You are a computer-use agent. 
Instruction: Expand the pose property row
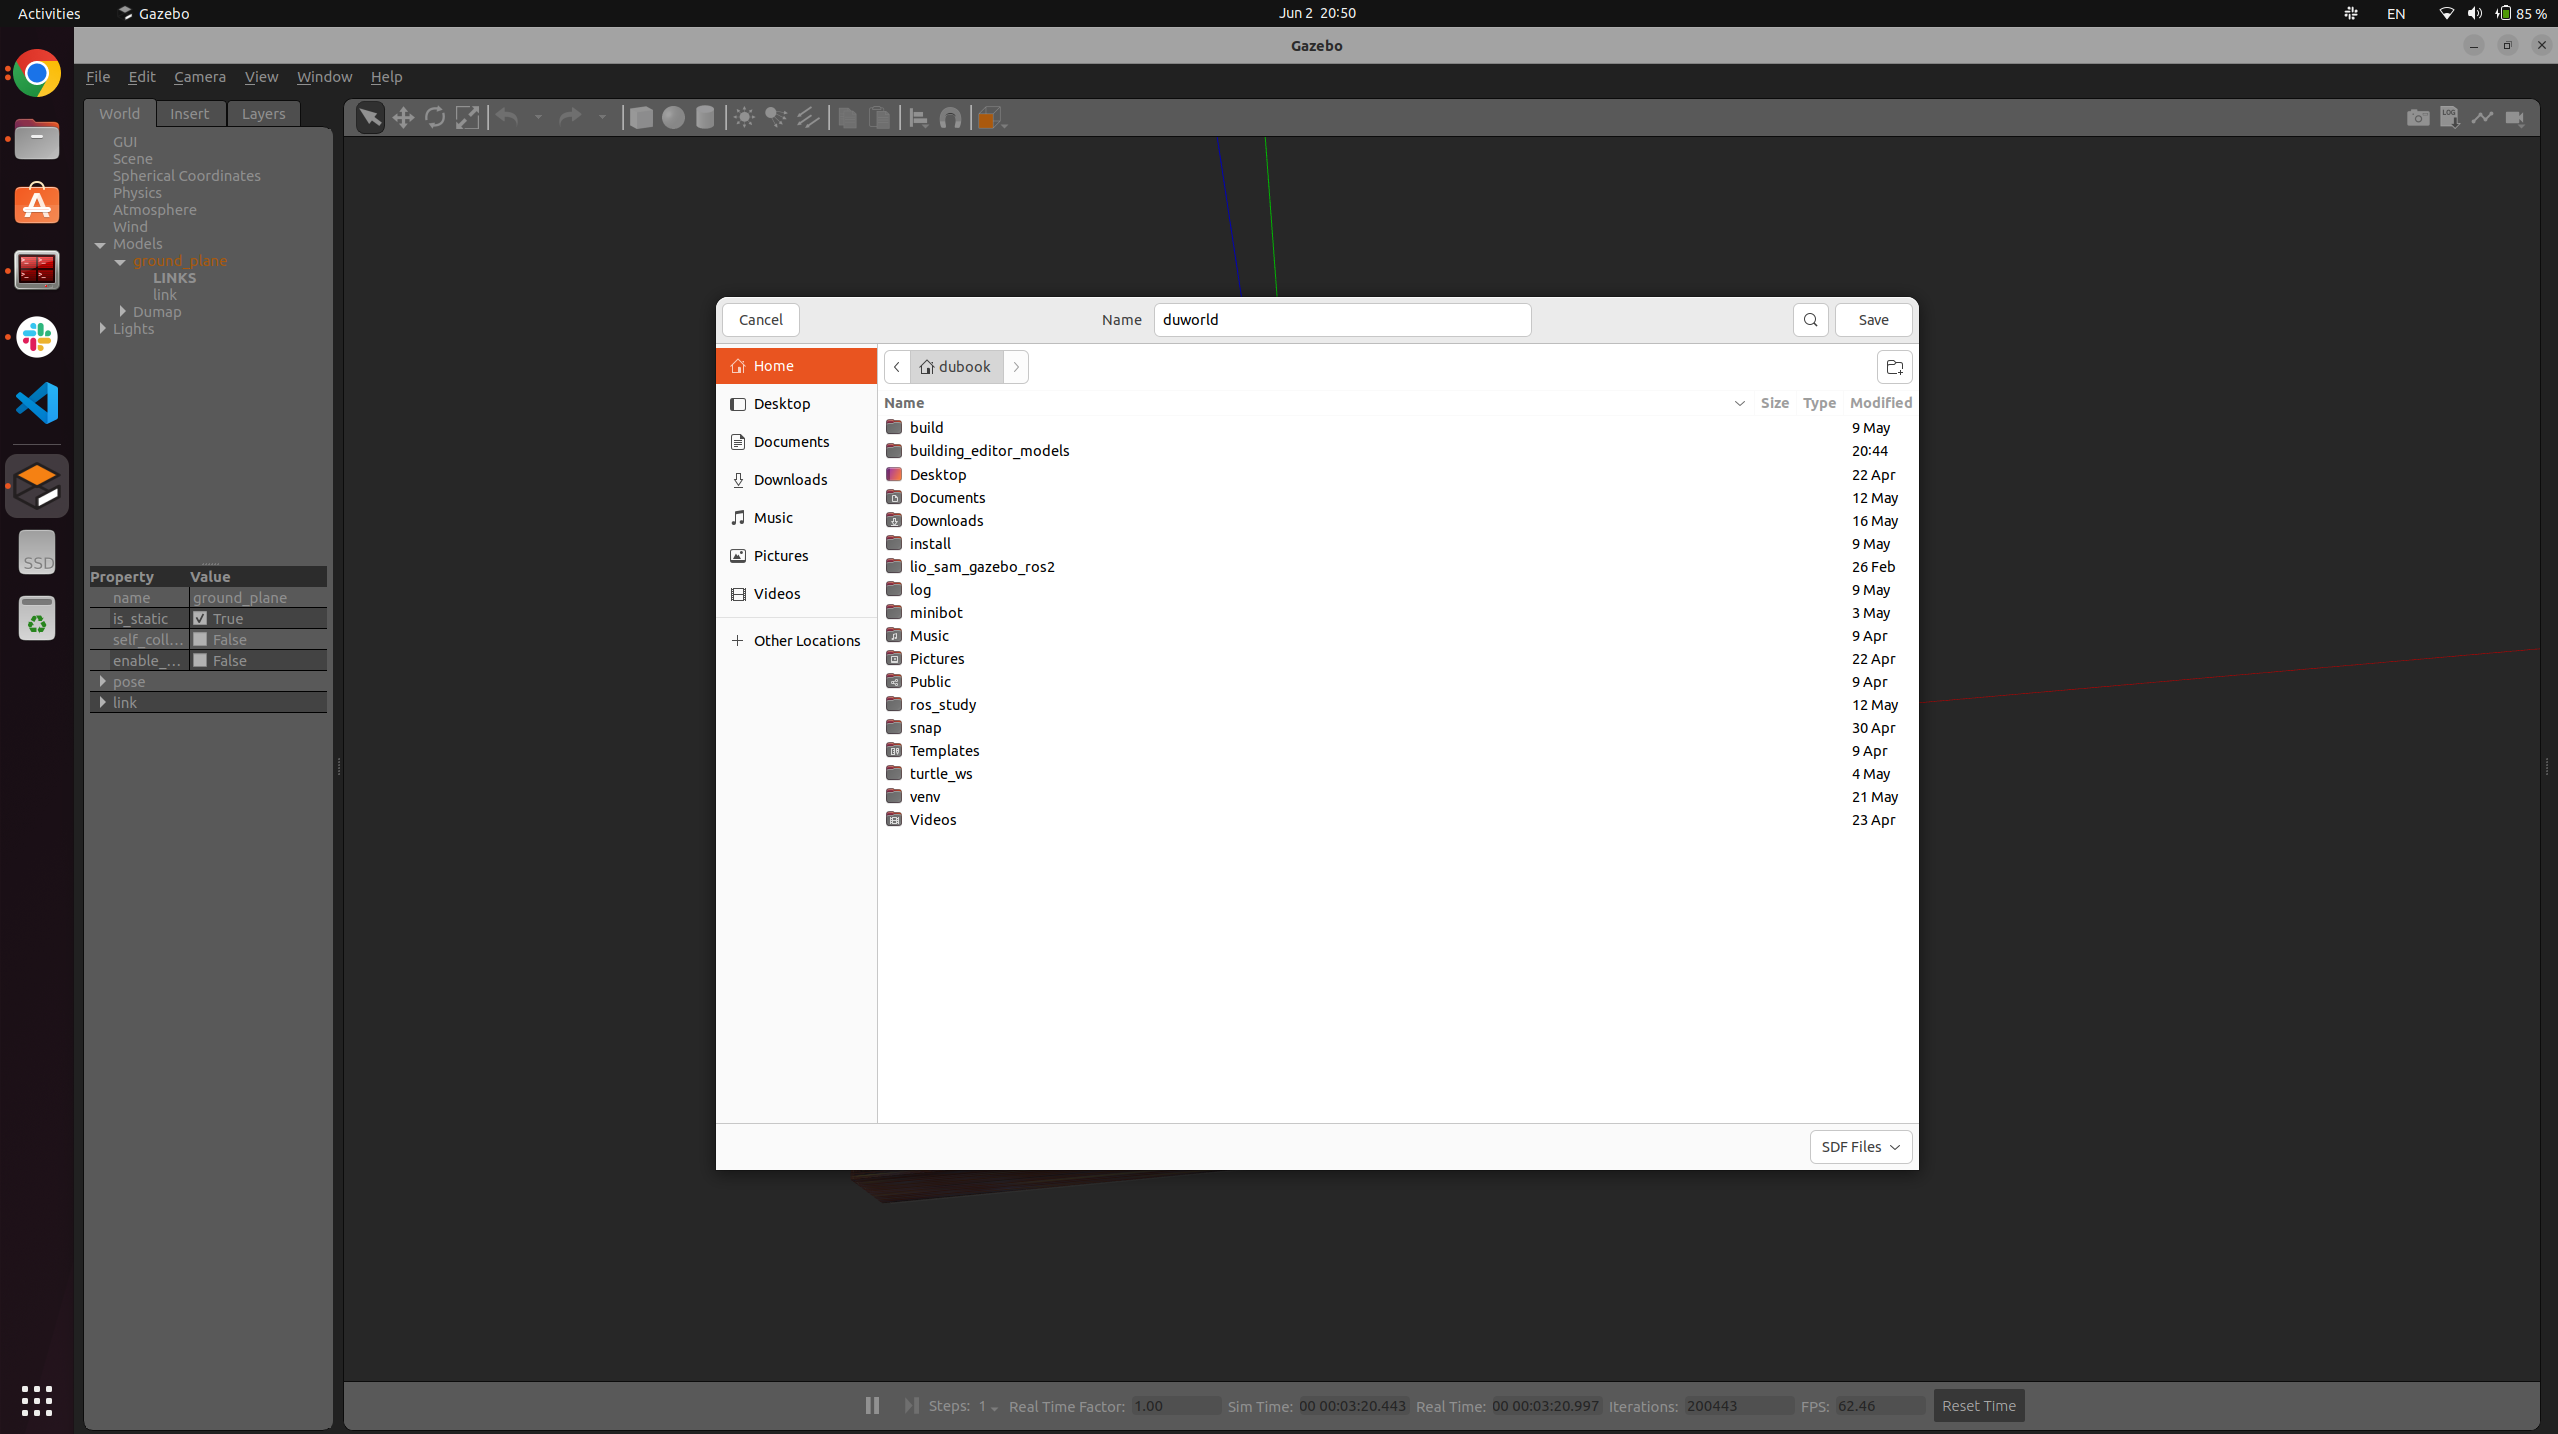coord(102,682)
